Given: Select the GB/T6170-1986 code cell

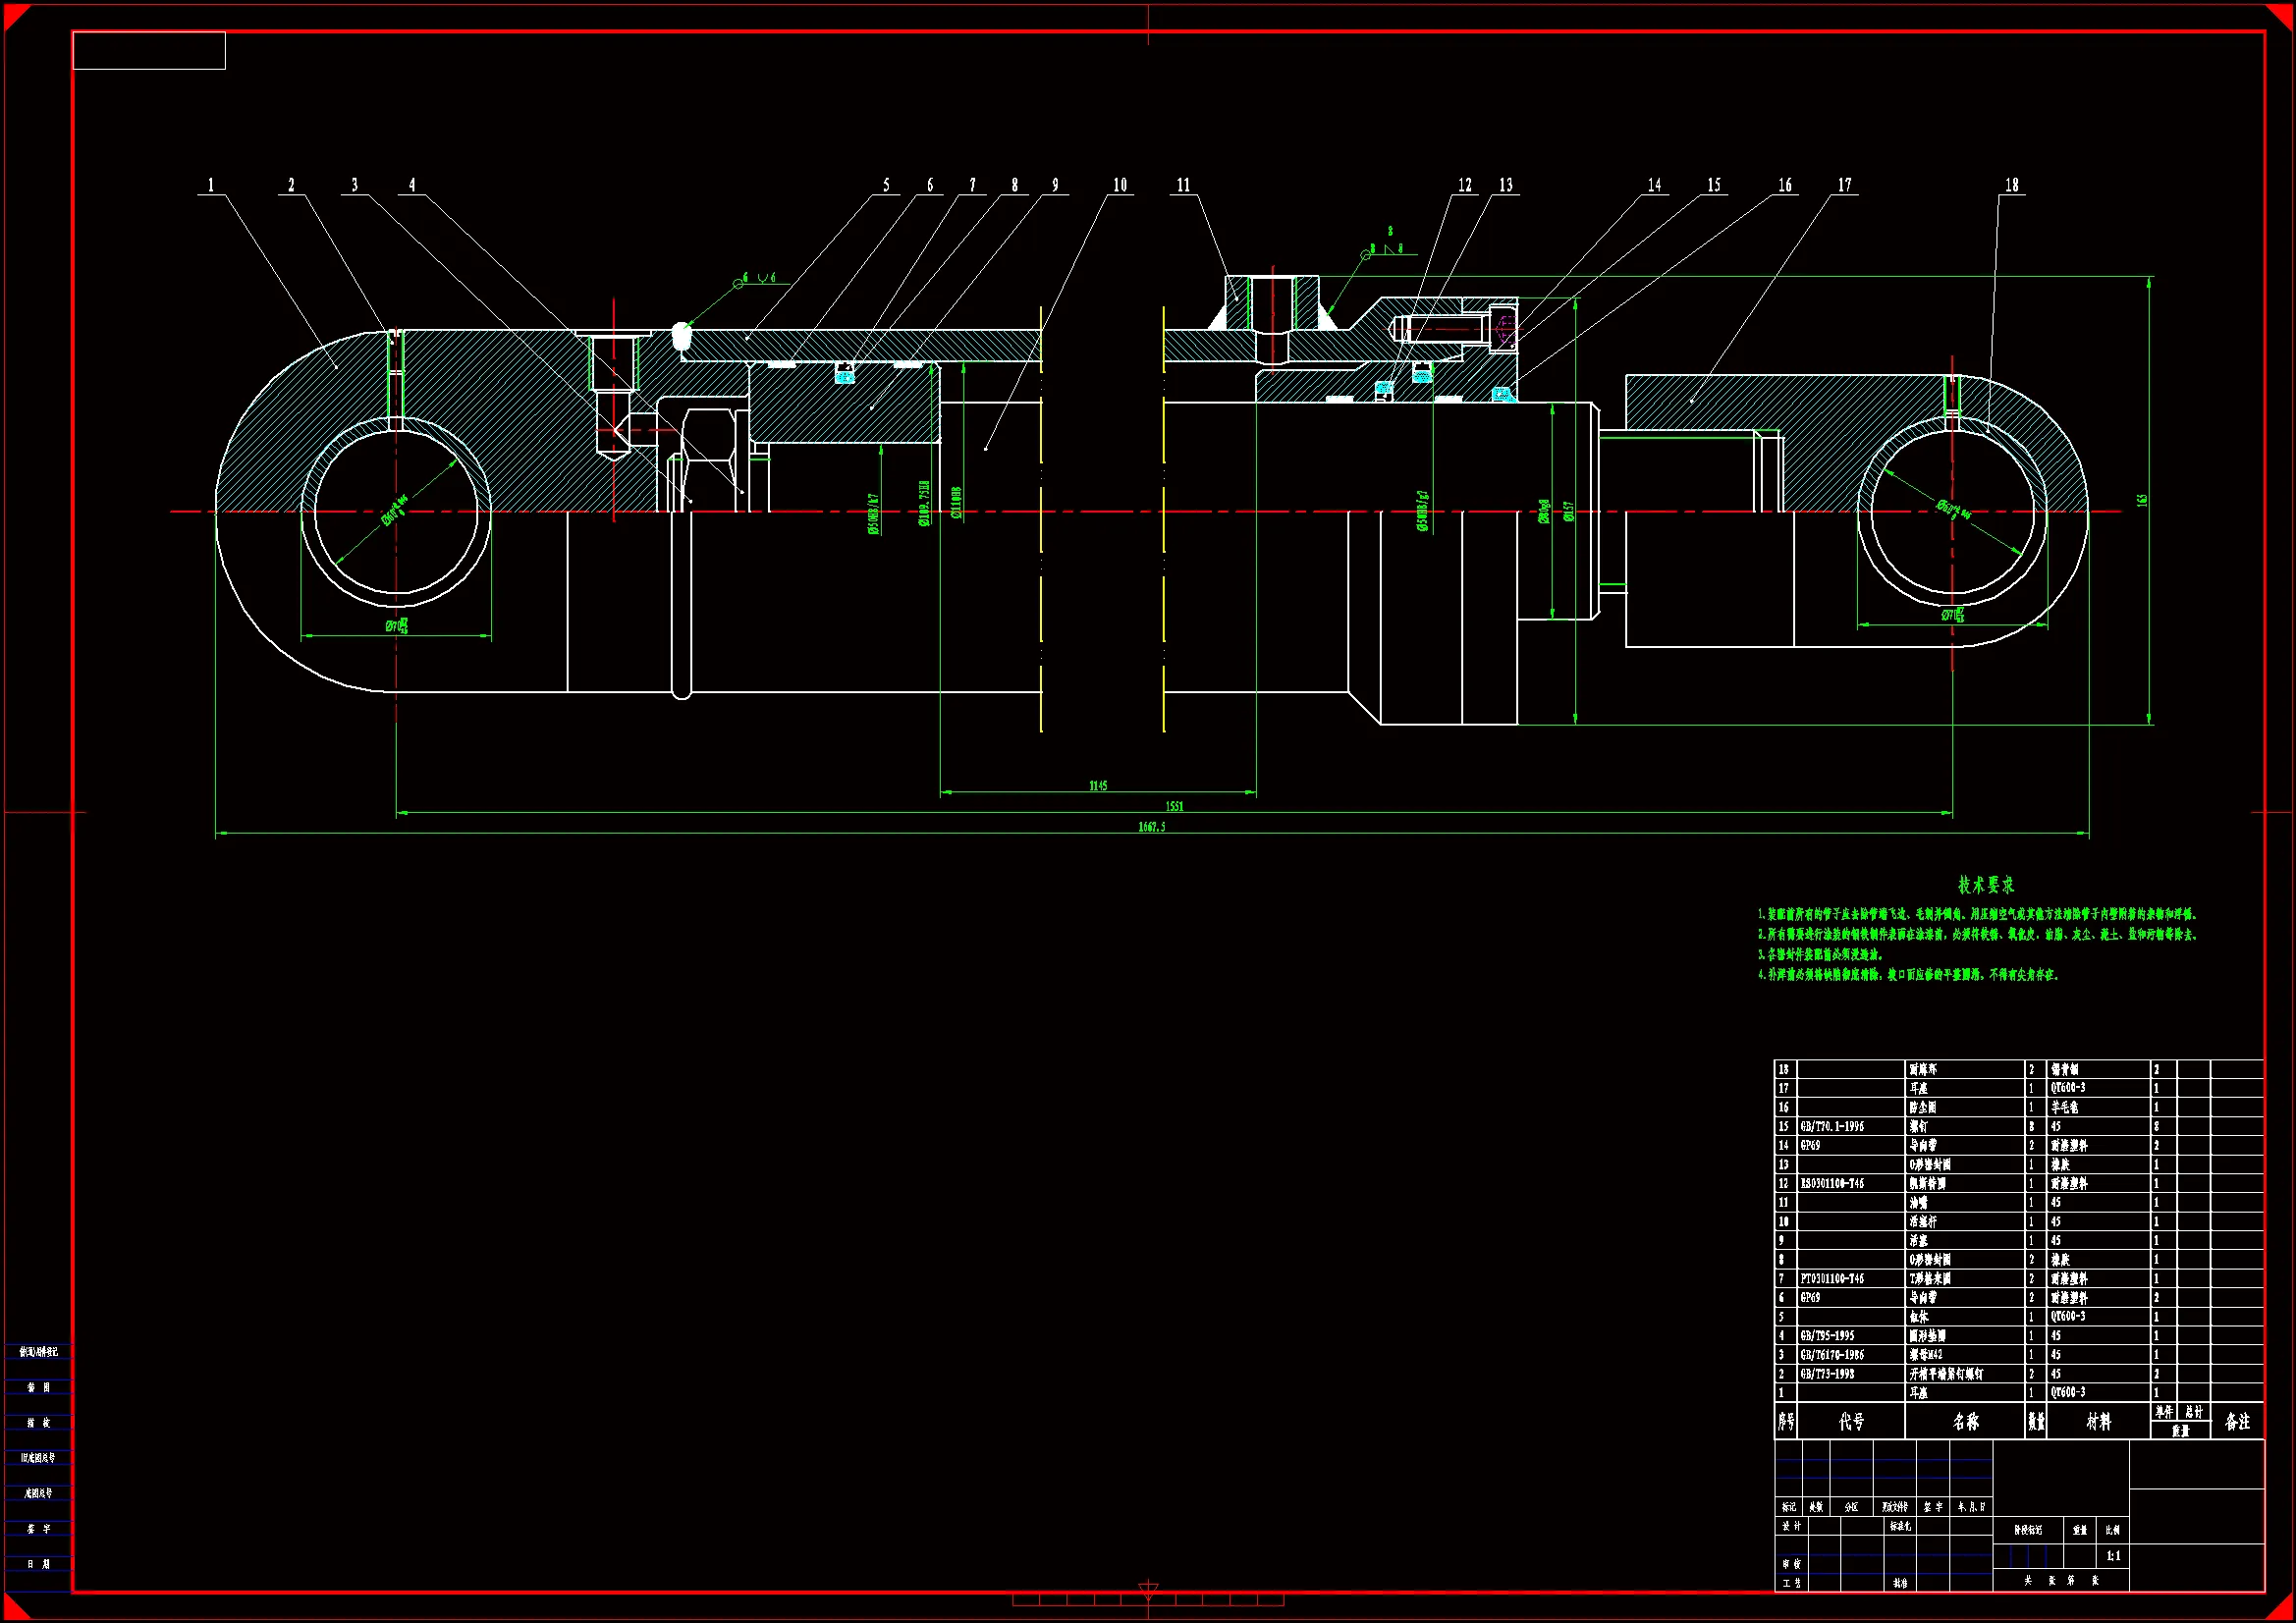Looking at the screenshot, I should [x=1832, y=1354].
